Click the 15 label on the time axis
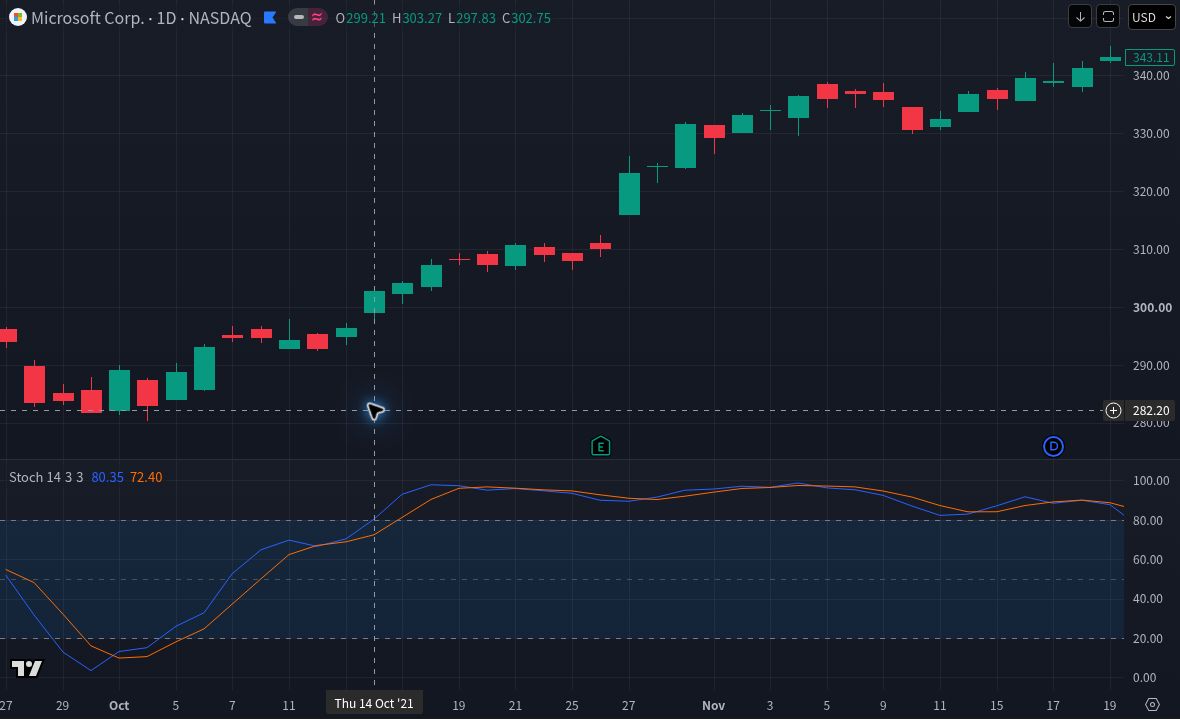 point(996,705)
